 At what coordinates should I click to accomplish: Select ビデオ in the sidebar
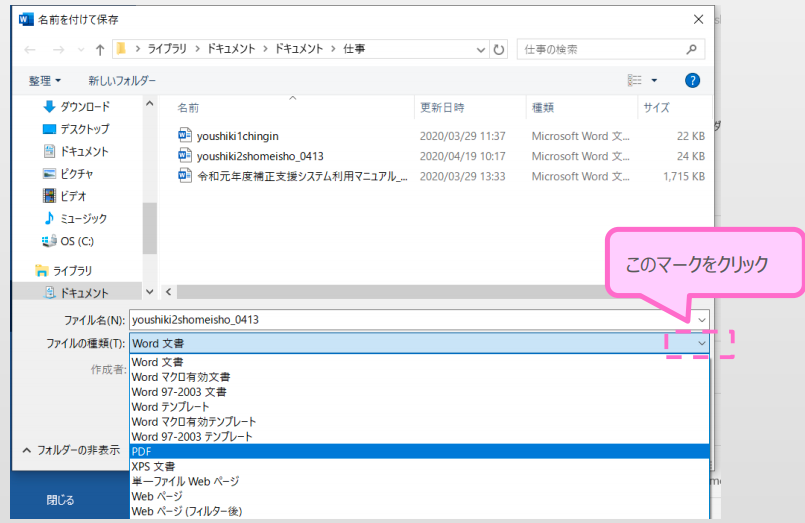point(65,196)
